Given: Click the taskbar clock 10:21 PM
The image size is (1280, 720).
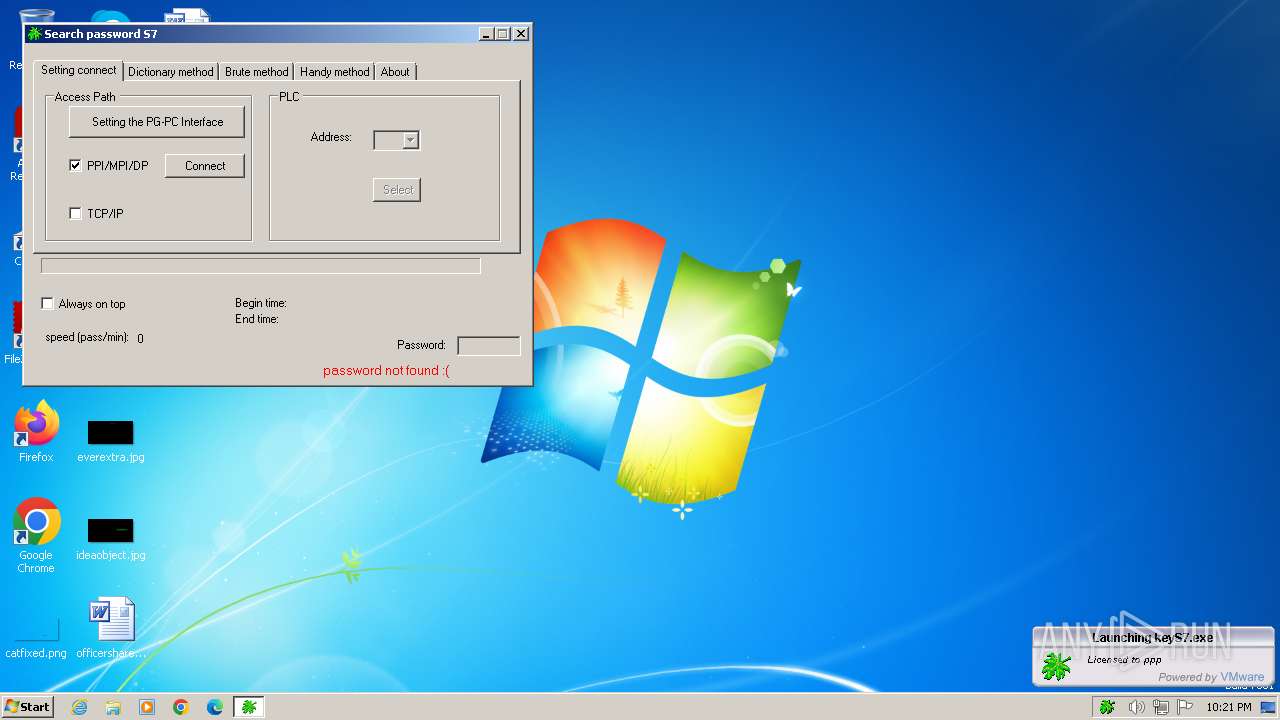Looking at the screenshot, I should pyautogui.click(x=1229, y=707).
